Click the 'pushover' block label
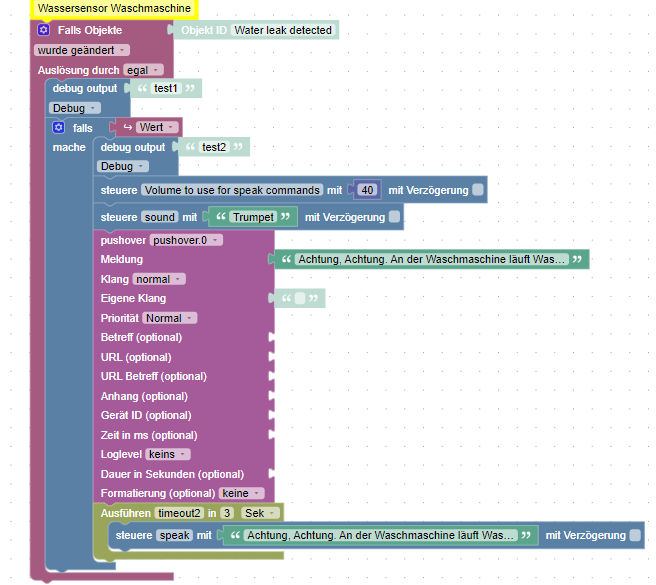The height and width of the screenshot is (585, 656). (x=123, y=240)
